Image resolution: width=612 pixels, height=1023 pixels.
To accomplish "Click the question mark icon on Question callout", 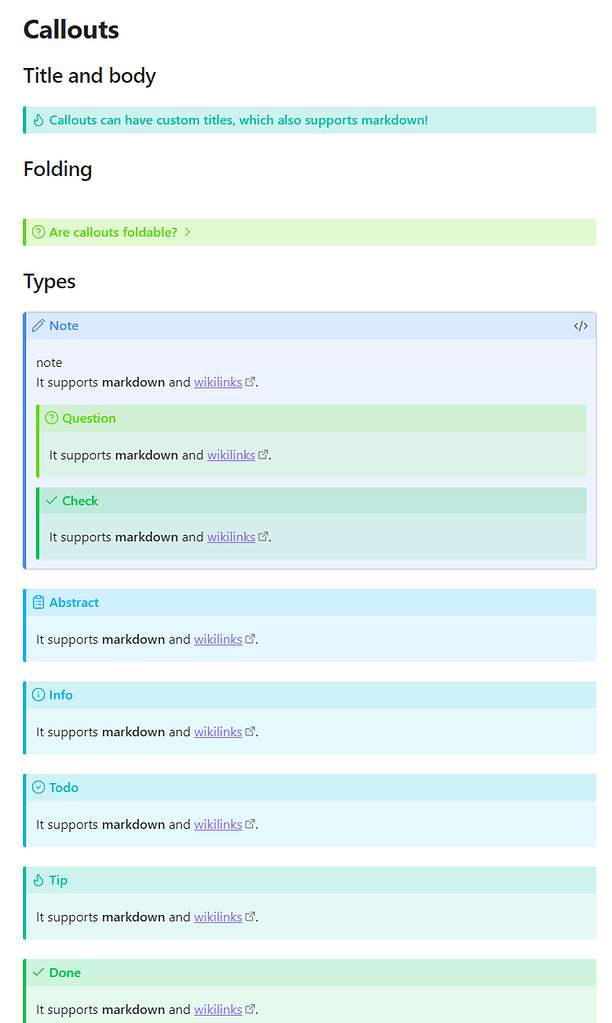I will point(52,418).
